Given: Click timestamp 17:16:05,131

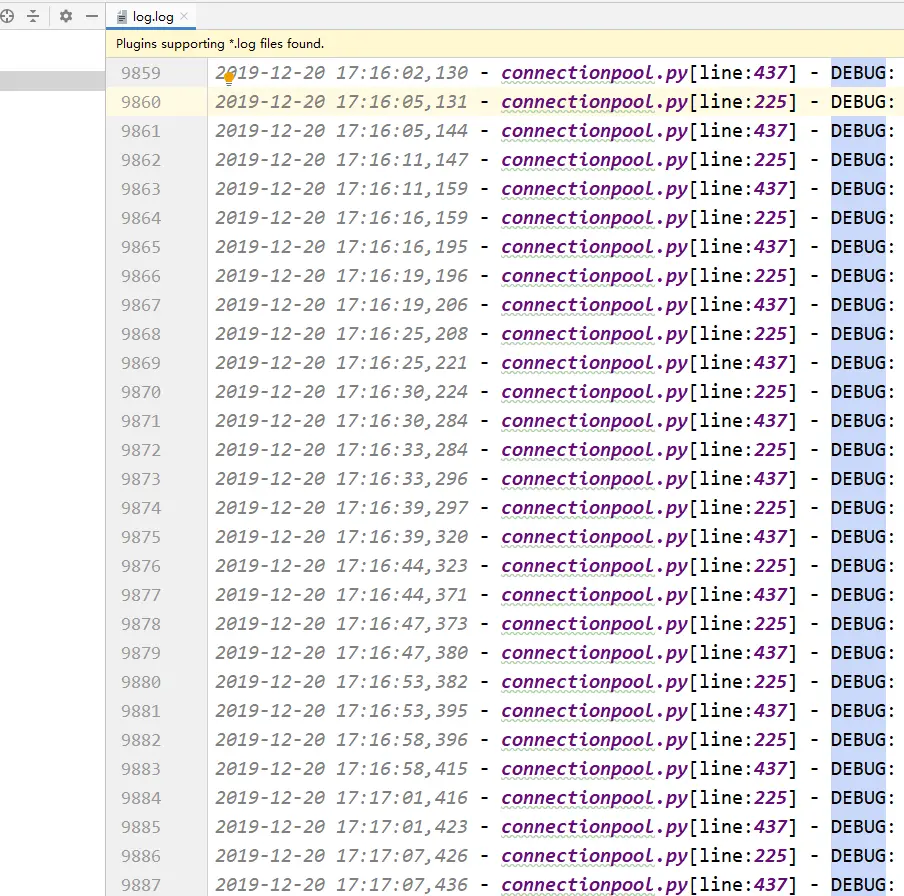Looking at the screenshot, I should 402,102.
